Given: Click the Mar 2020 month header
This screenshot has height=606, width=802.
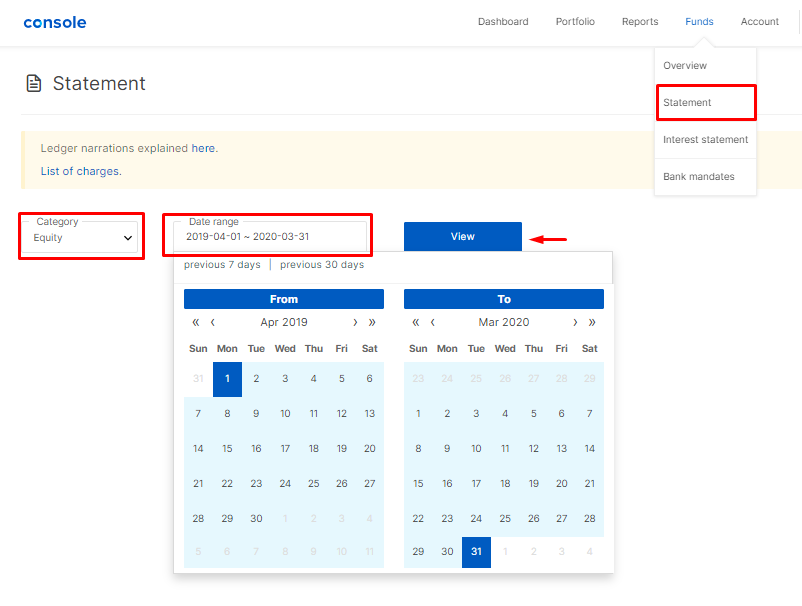Looking at the screenshot, I should 504,322.
